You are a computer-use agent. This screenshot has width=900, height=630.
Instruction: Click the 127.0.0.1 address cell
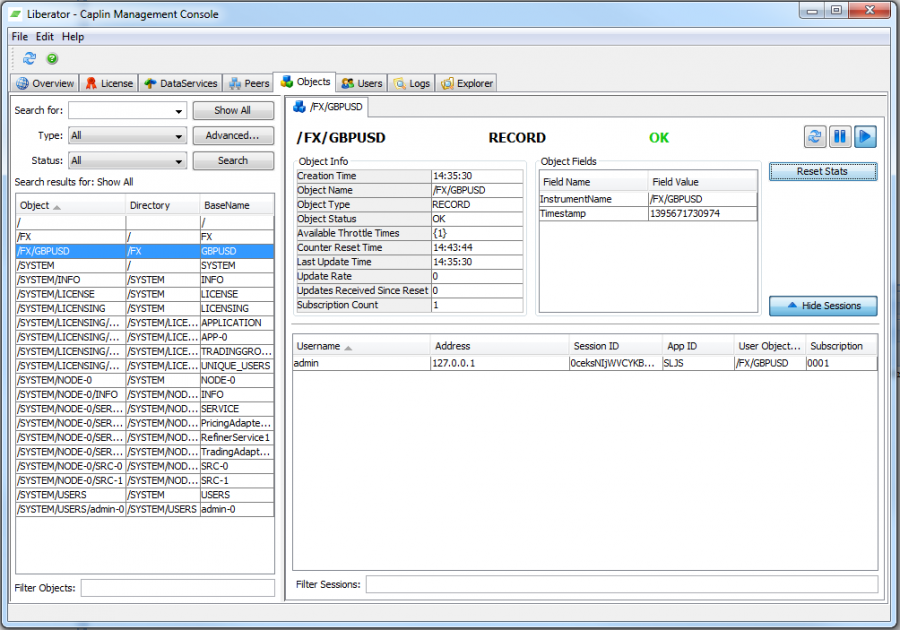(499, 363)
